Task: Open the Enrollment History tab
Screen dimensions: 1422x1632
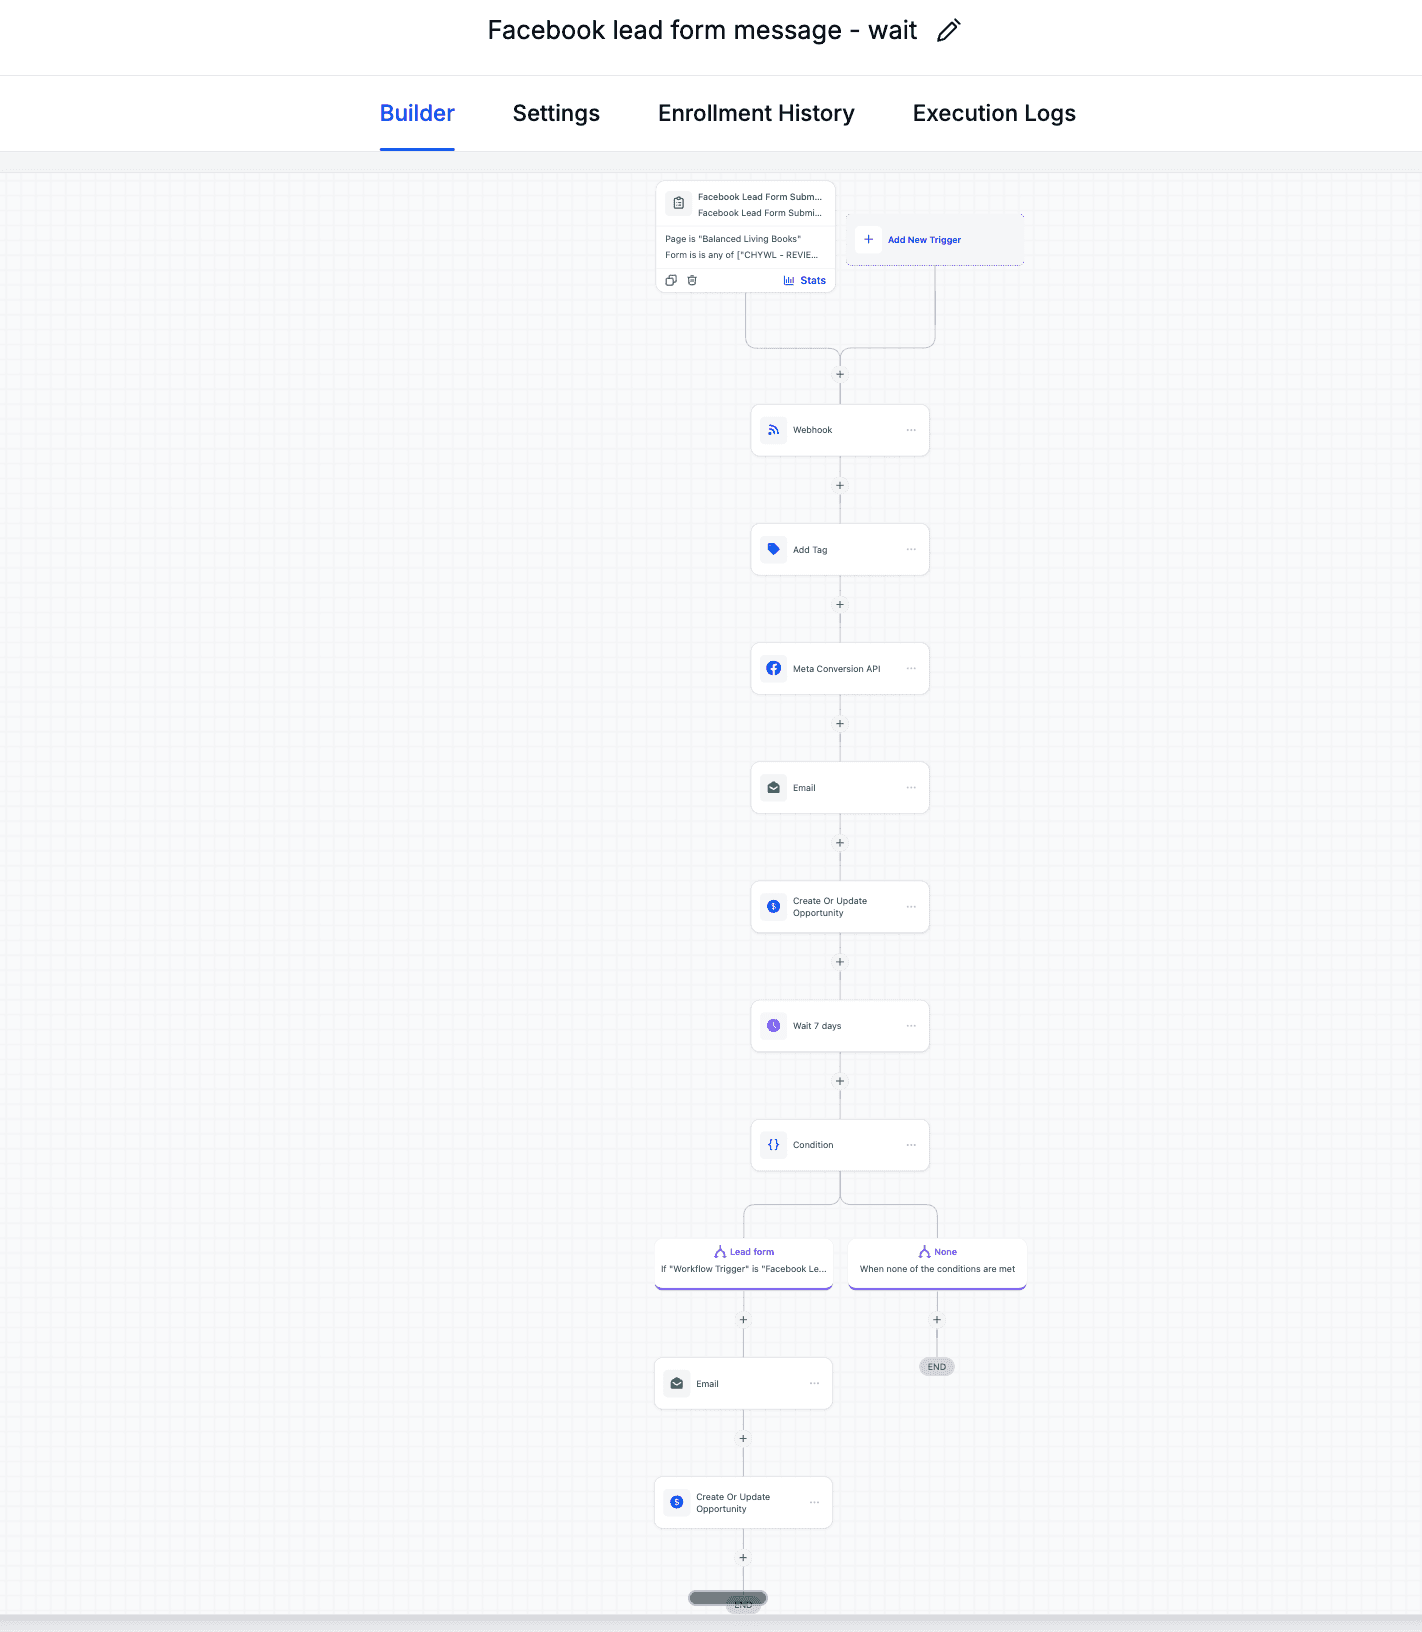Action: tap(756, 113)
